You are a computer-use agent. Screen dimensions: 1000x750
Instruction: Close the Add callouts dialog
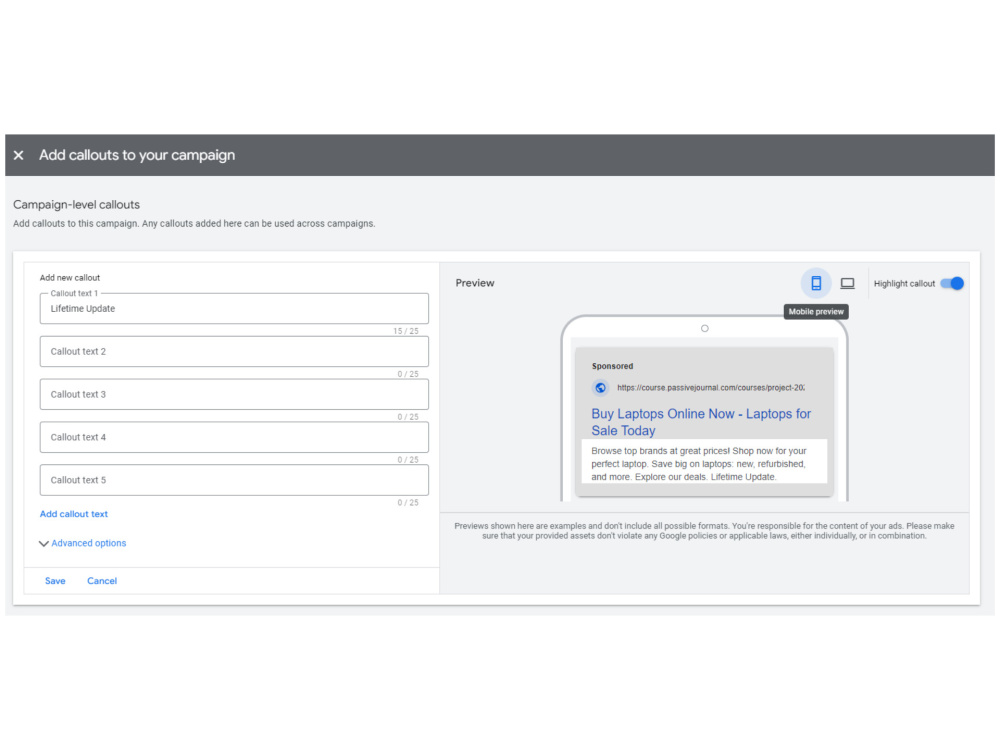point(18,155)
